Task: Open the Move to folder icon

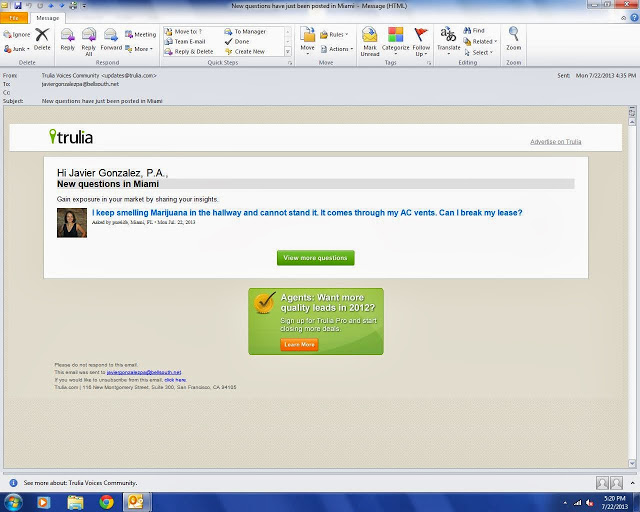Action: click(307, 41)
